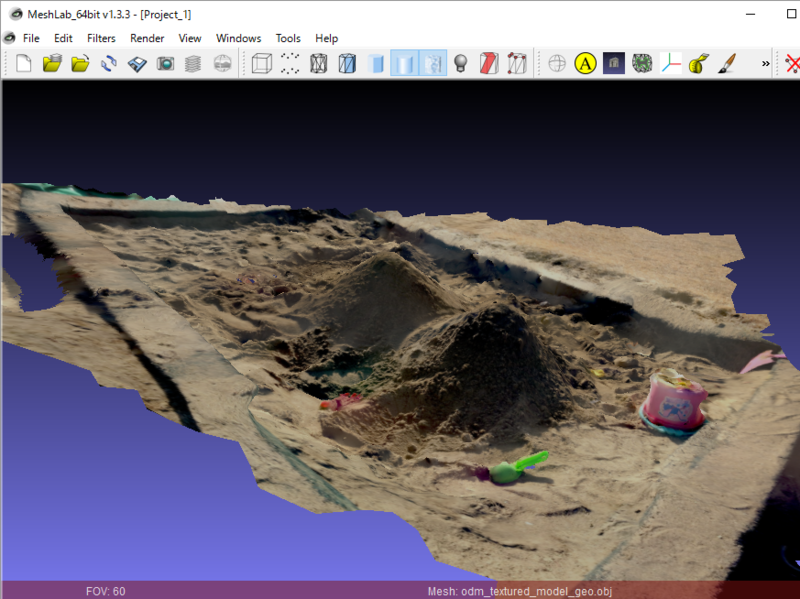Click the FOV: 60 readout
800x599 pixels.
tap(106, 591)
